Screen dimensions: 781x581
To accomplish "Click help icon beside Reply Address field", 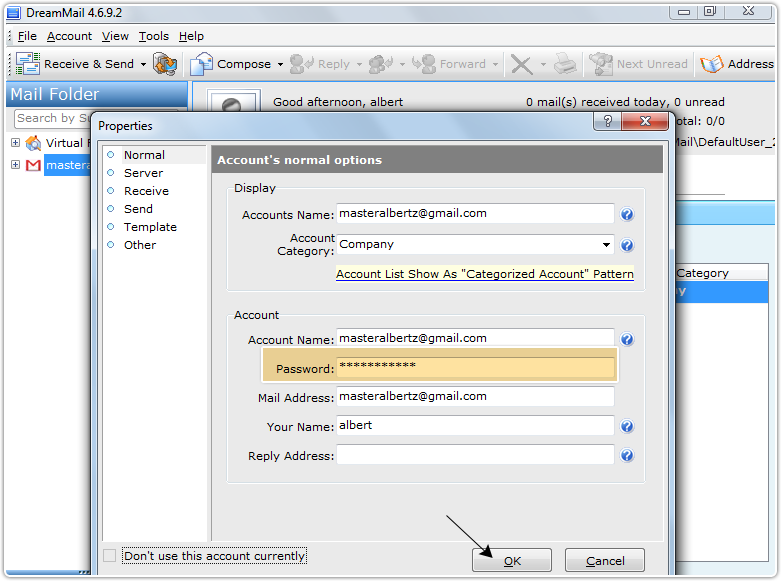I will click(627, 455).
